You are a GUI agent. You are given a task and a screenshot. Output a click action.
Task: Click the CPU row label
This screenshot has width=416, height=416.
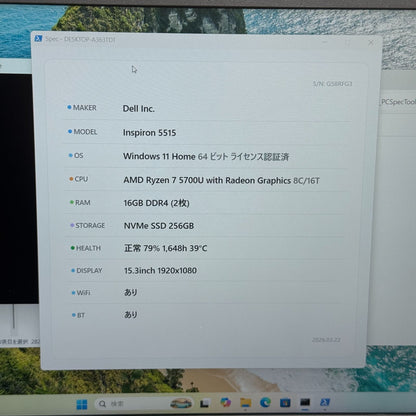81,179
